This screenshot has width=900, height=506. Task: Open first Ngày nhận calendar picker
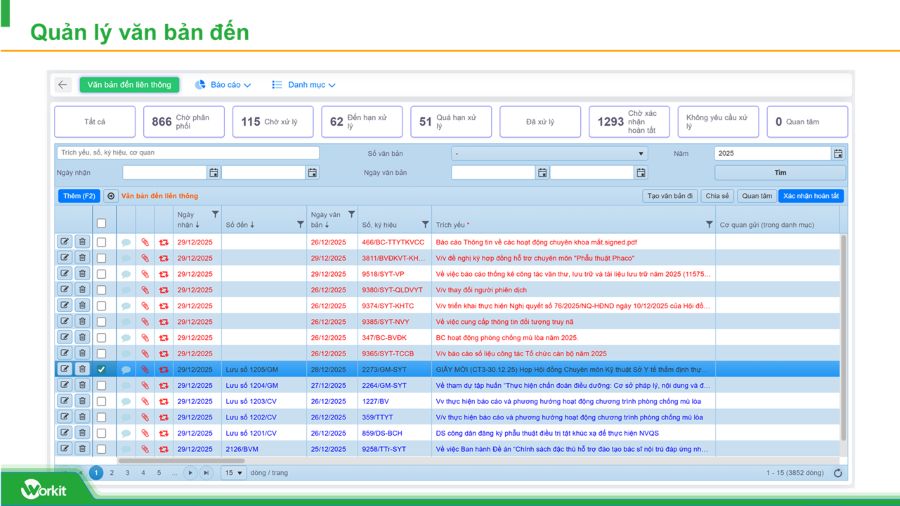coord(214,173)
